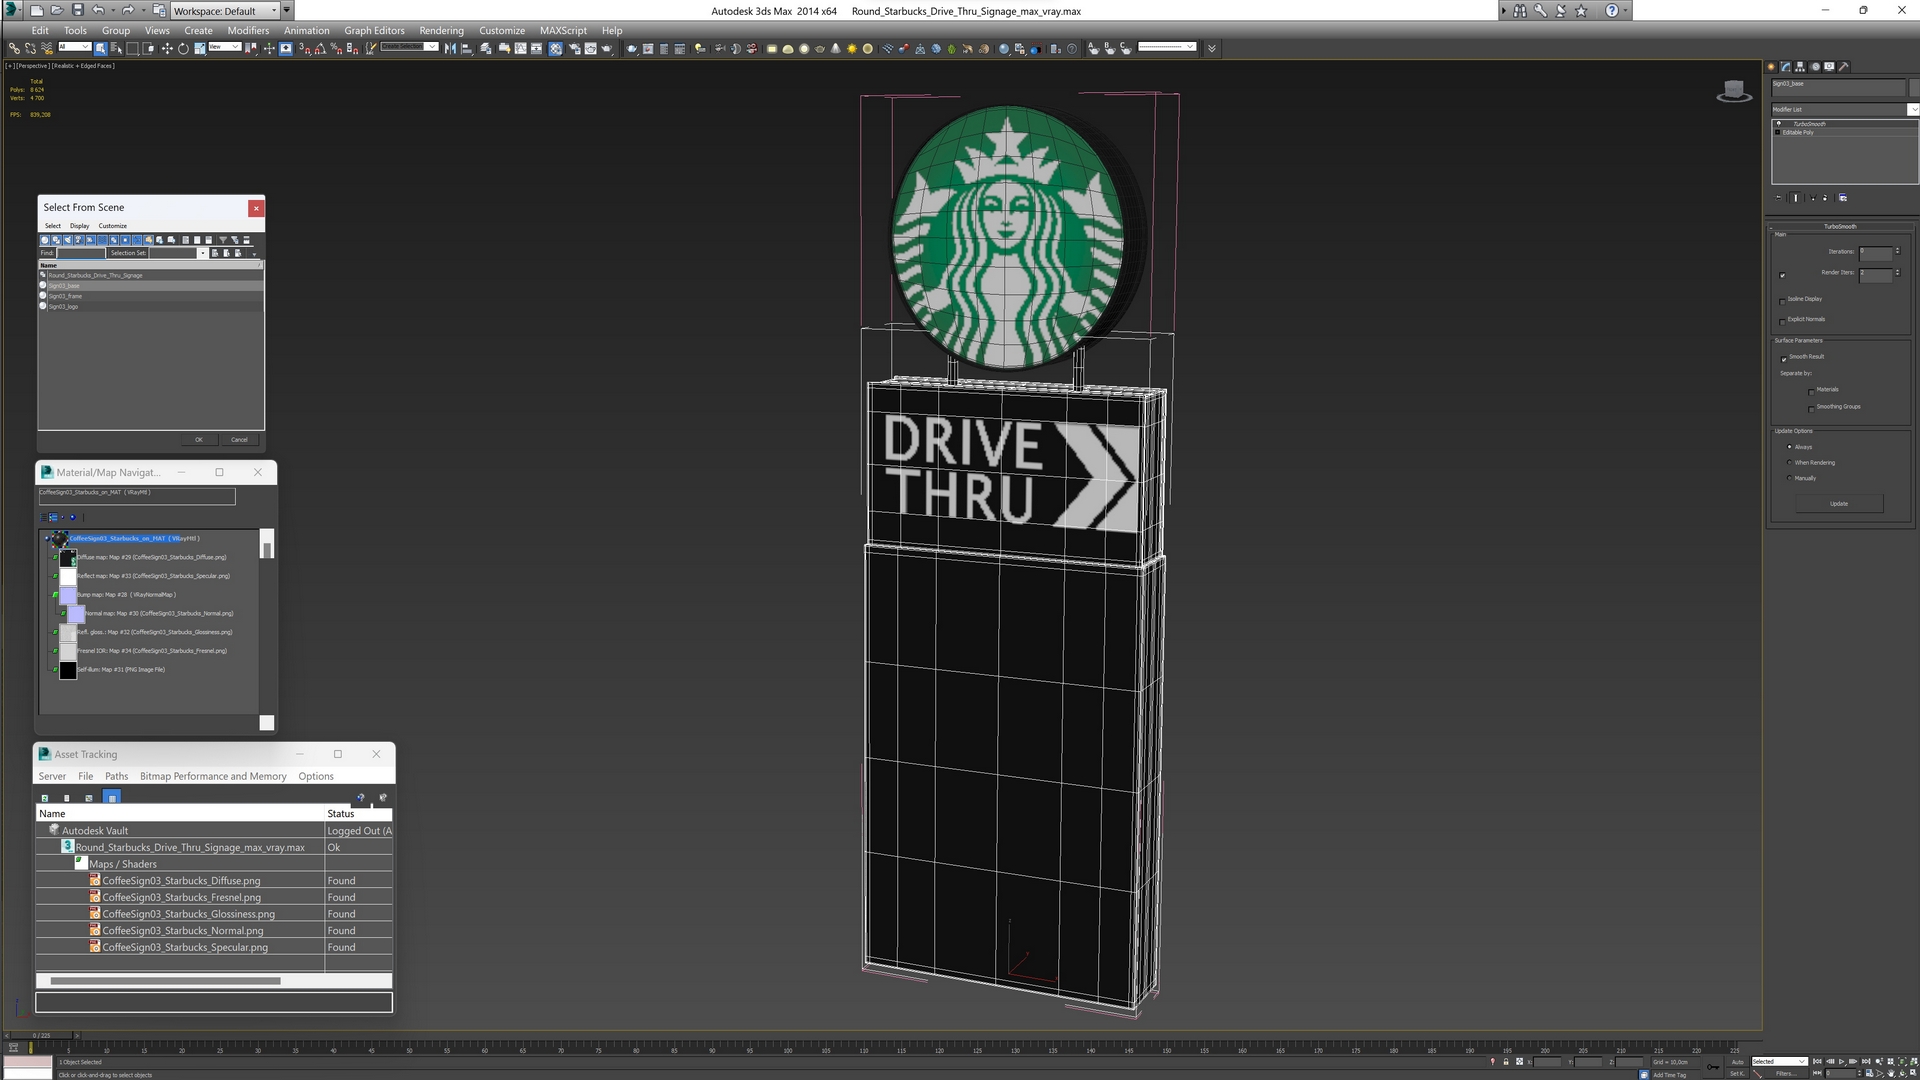Viewport: 1920px width, 1080px height.
Task: Open the Create command panel tab
Action: point(1771,67)
